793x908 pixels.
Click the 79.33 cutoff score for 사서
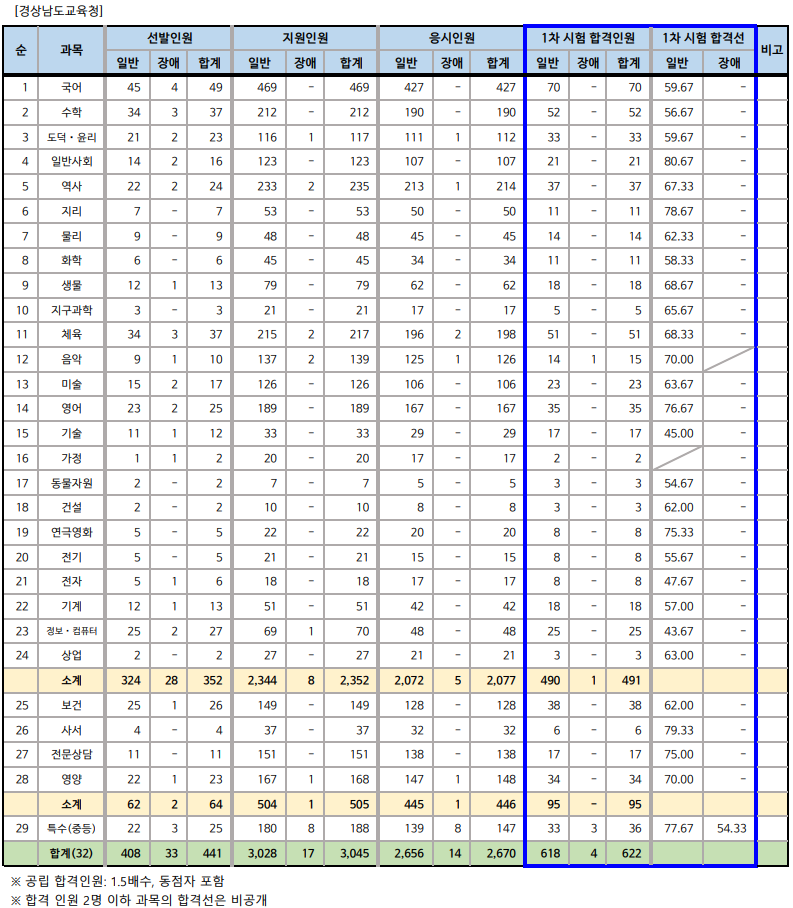pos(678,731)
